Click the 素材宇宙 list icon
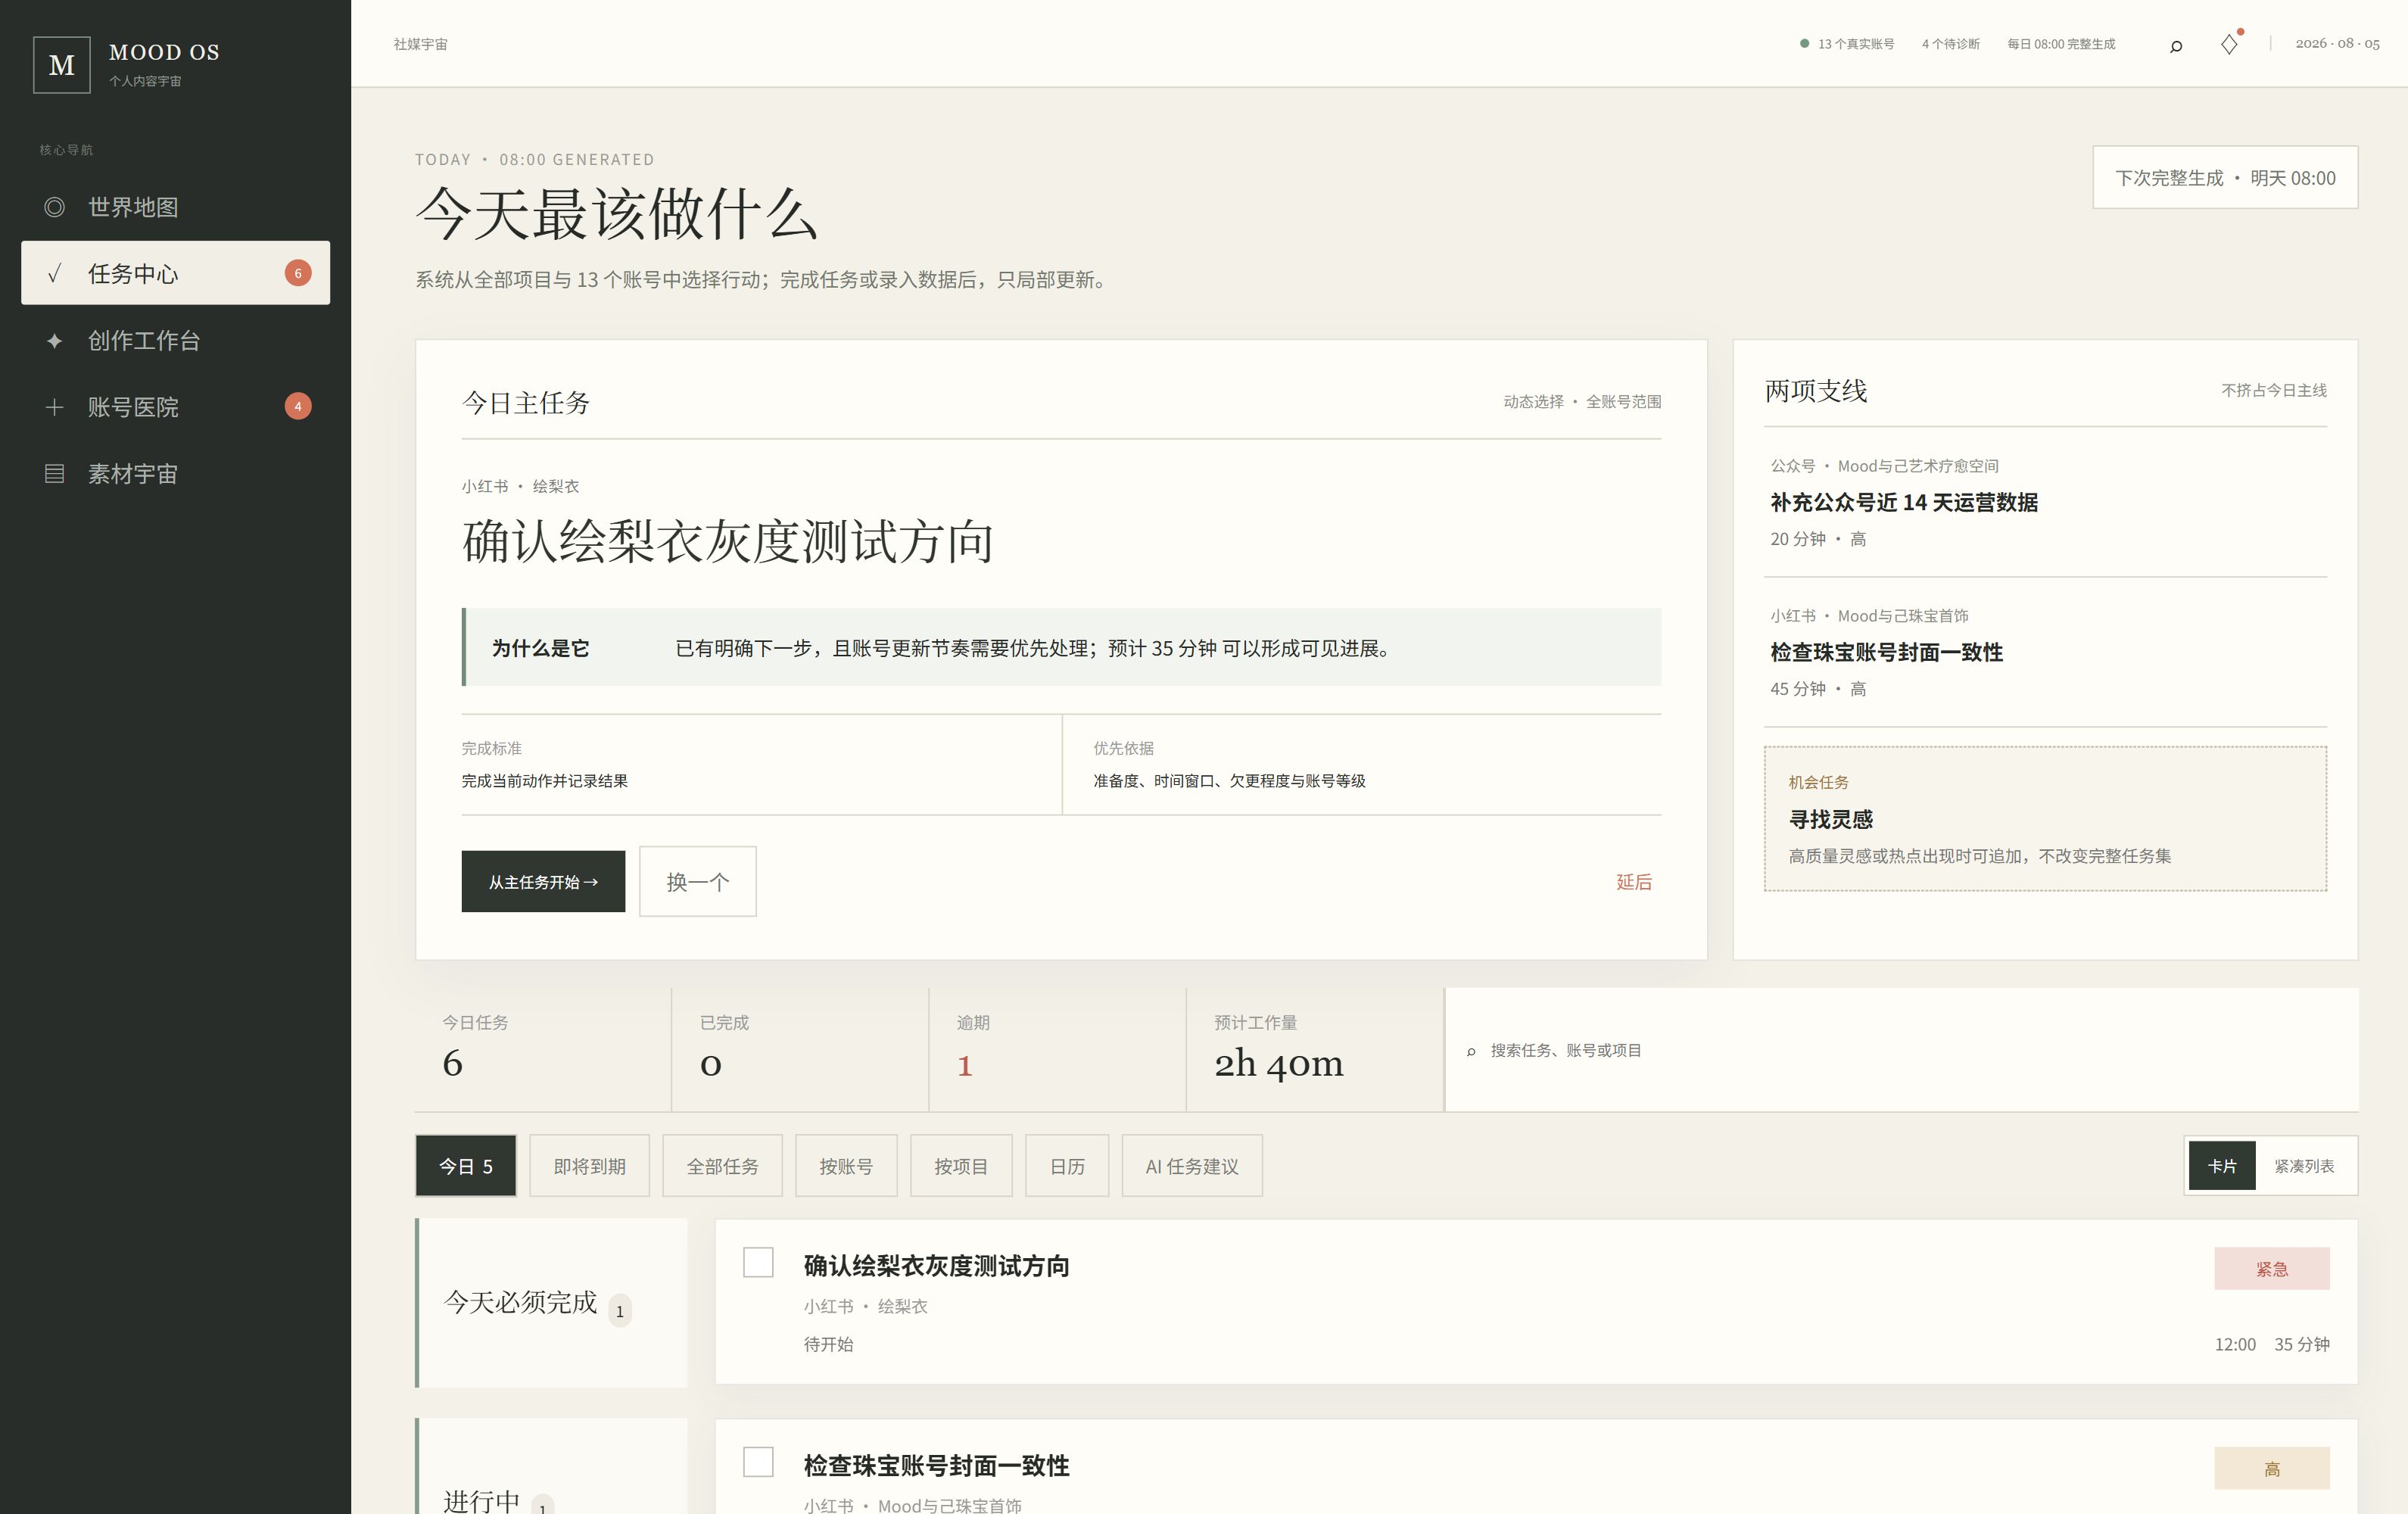The image size is (2408, 1514). 55,474
